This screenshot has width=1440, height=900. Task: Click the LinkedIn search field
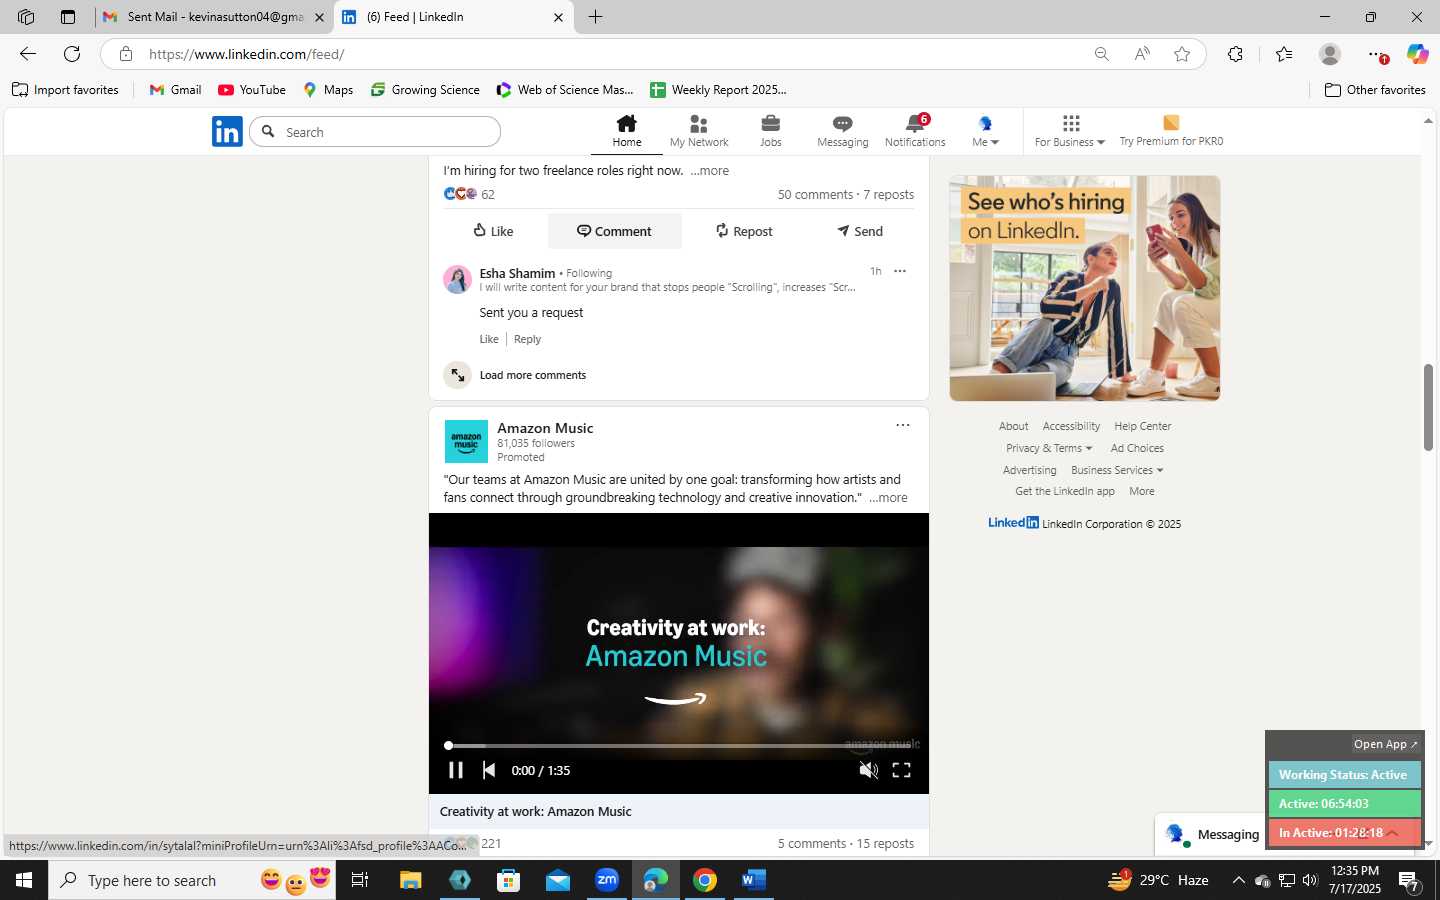click(375, 132)
